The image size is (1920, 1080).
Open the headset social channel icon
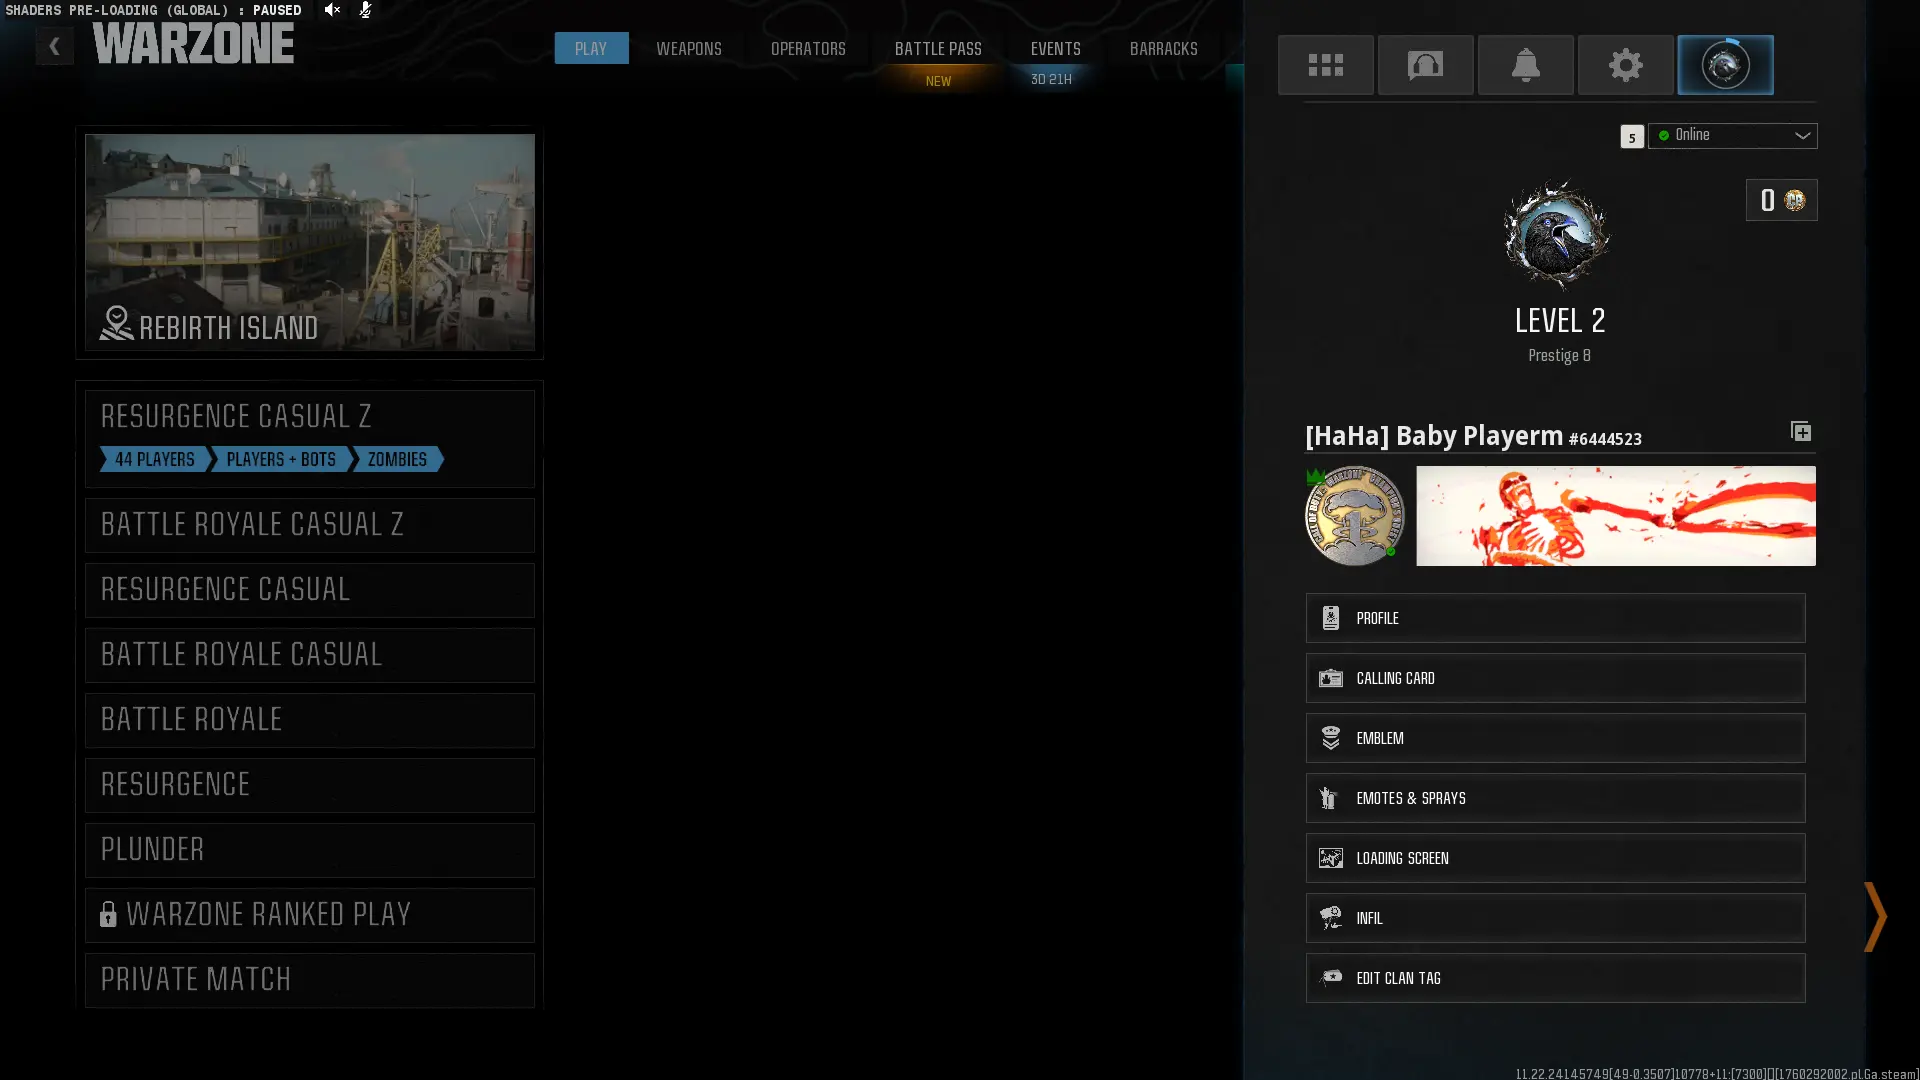pos(1425,65)
